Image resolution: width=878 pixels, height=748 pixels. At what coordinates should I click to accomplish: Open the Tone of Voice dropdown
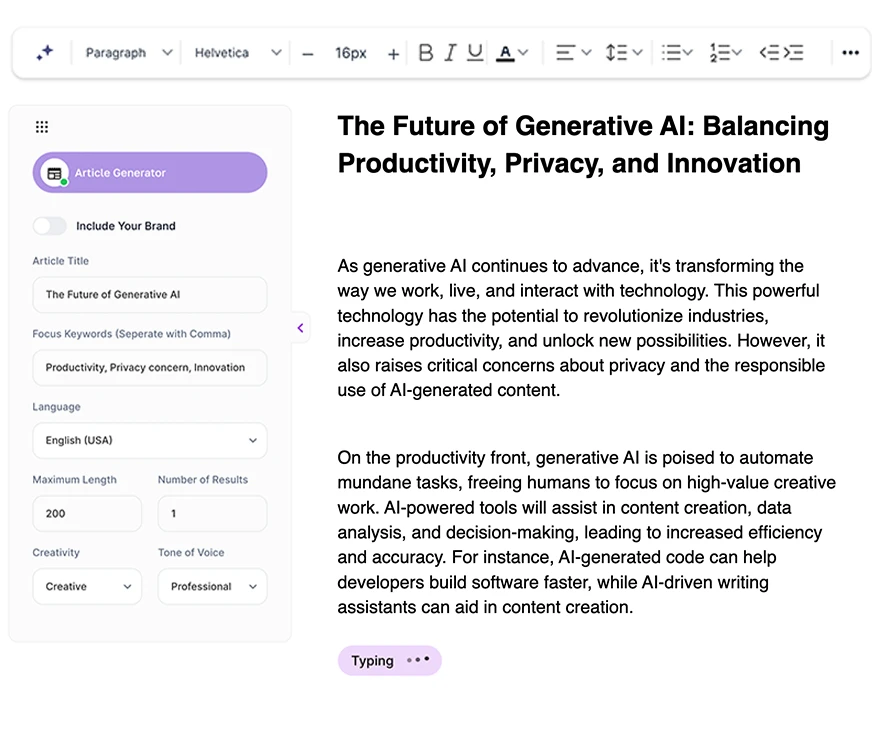[212, 587]
